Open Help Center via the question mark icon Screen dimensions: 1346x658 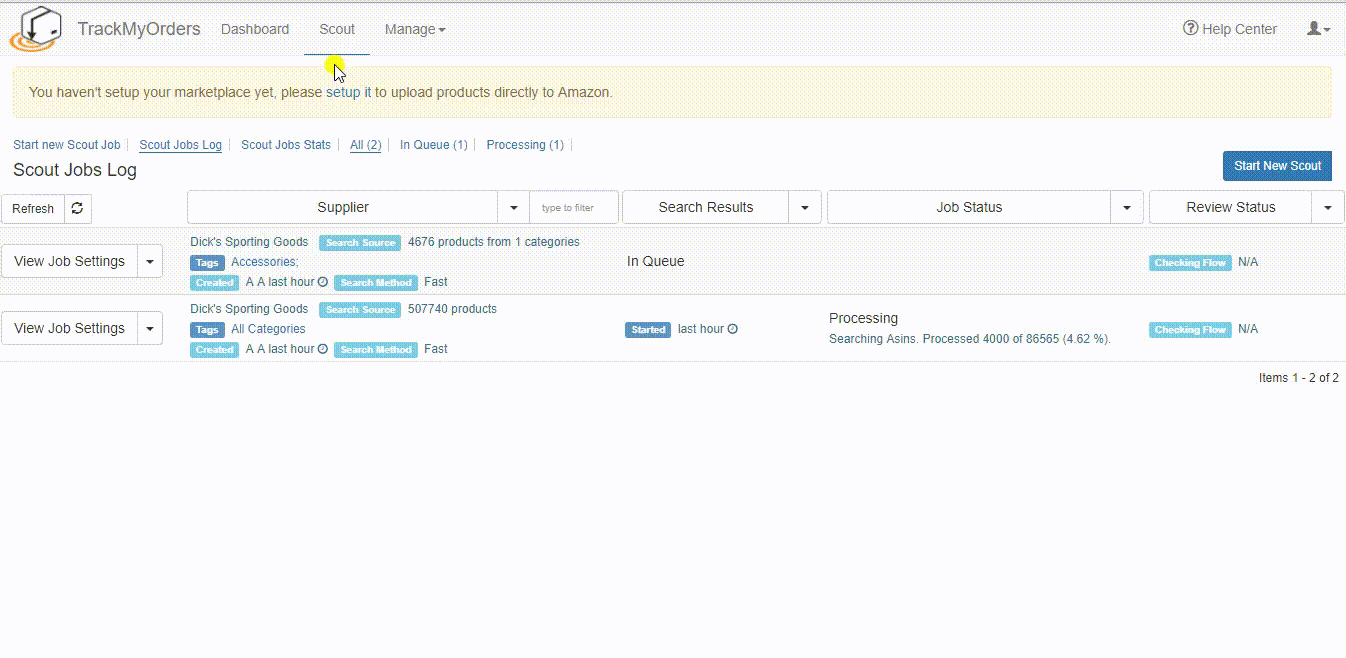(1191, 29)
